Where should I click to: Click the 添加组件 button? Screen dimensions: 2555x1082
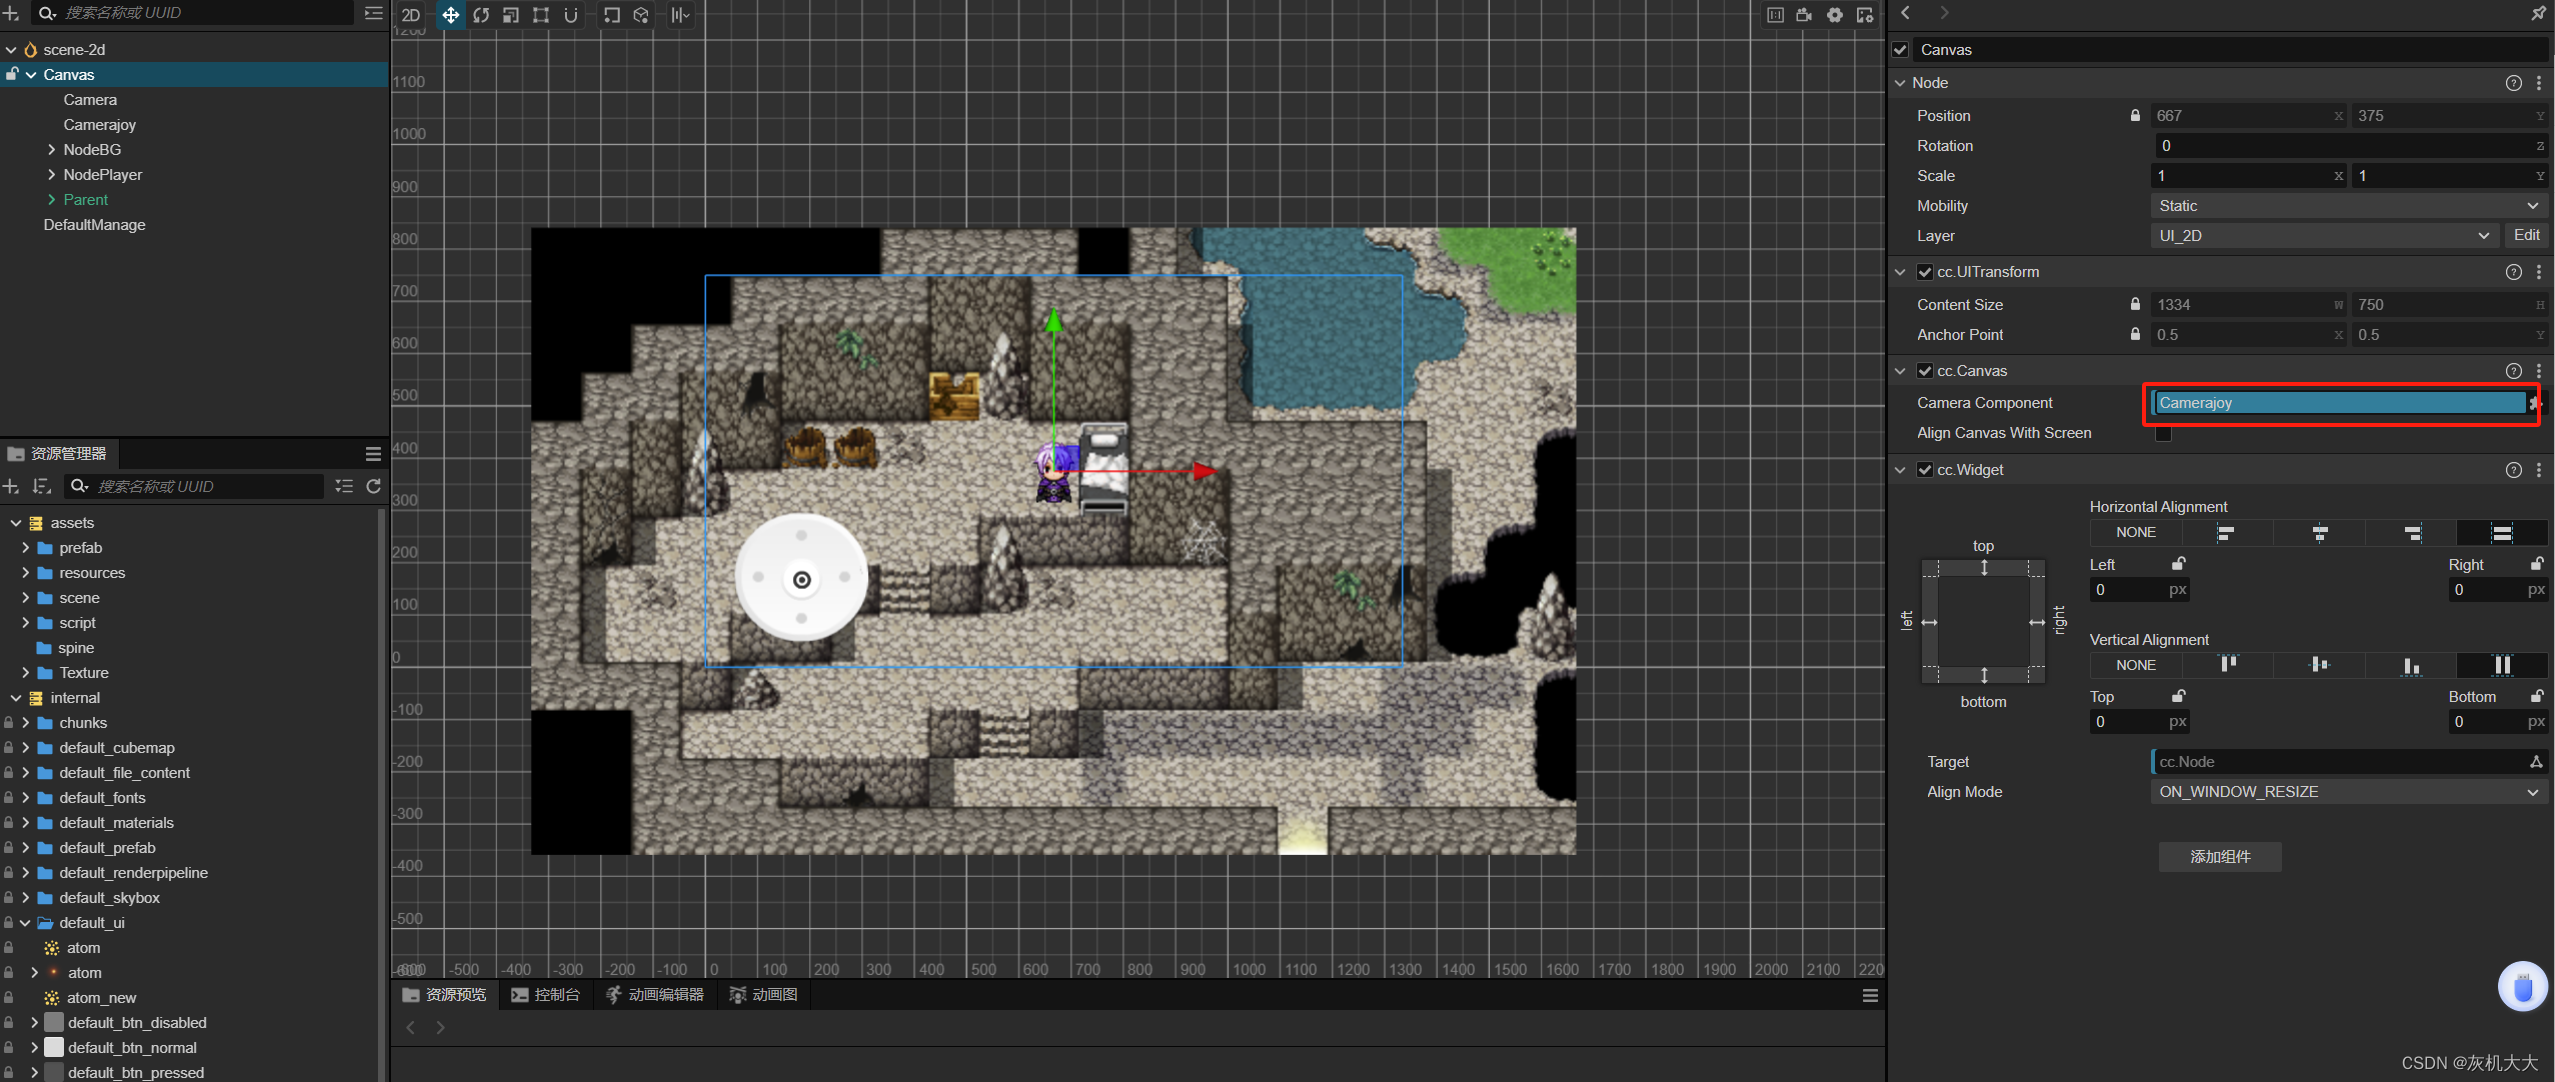2220,857
